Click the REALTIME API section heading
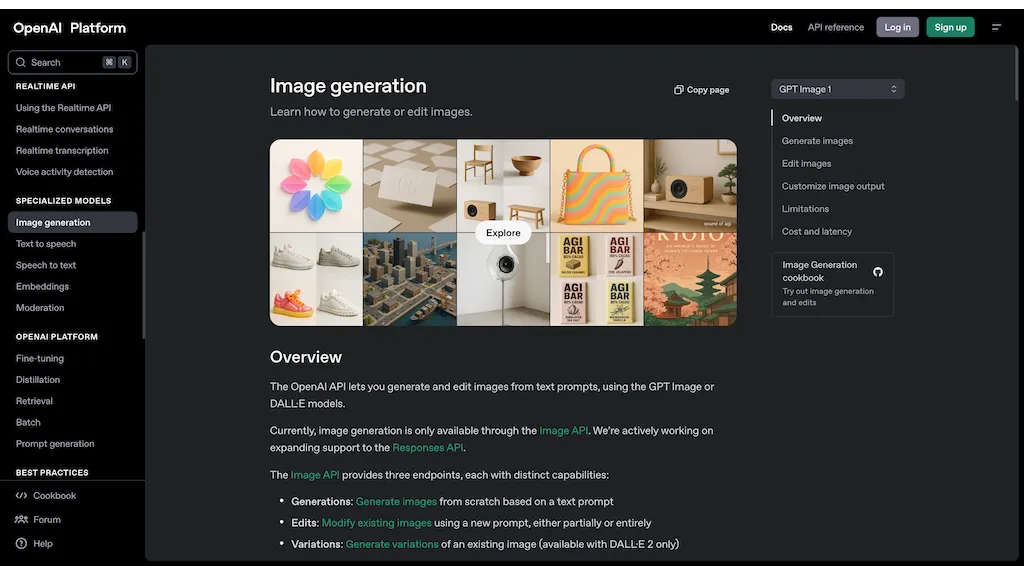 (x=45, y=86)
